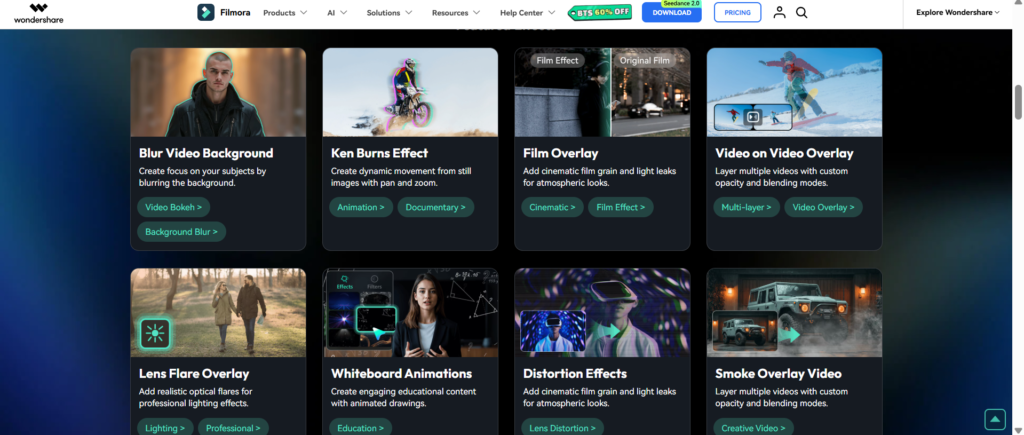
Task: Click the page vertical scrollbar thumb
Action: 1018,102
